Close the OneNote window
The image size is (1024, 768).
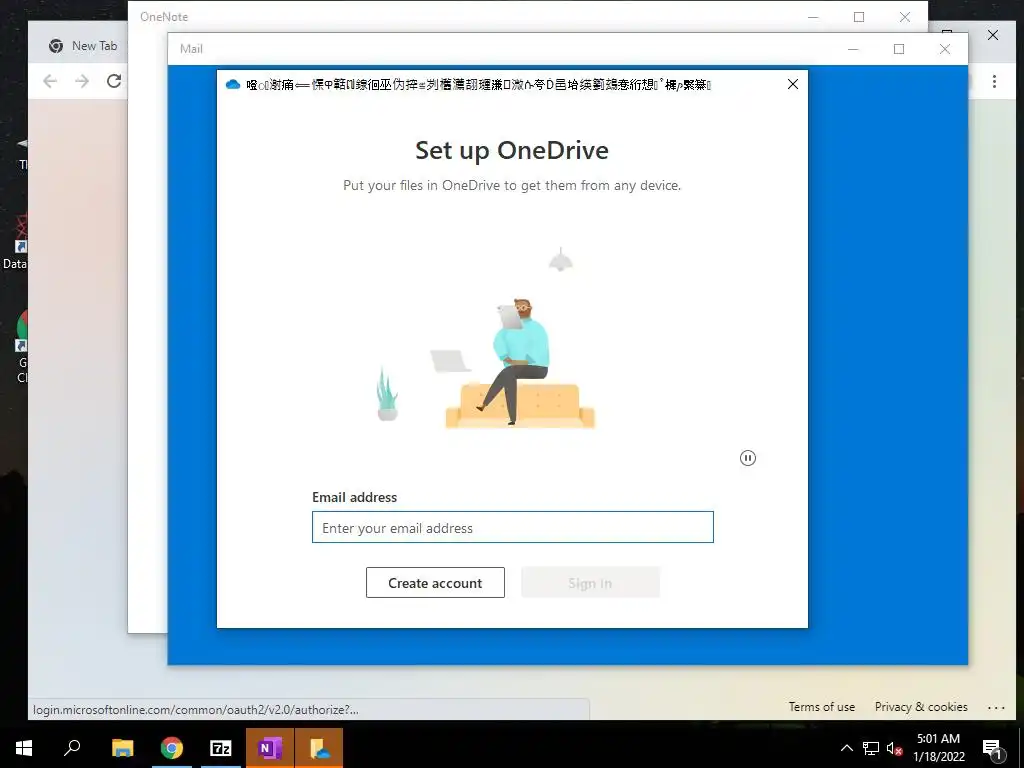pos(904,17)
